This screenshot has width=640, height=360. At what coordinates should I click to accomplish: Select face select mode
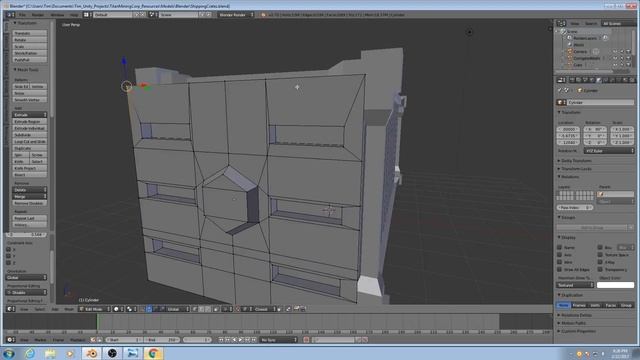207,309
